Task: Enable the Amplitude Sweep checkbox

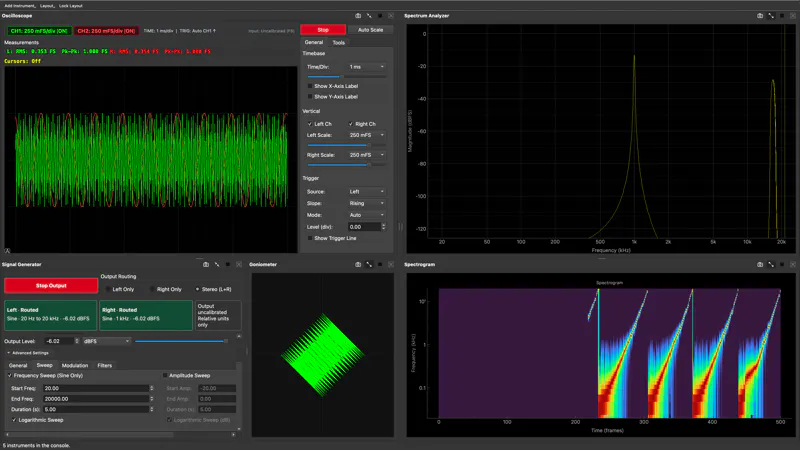Action: coord(165,376)
